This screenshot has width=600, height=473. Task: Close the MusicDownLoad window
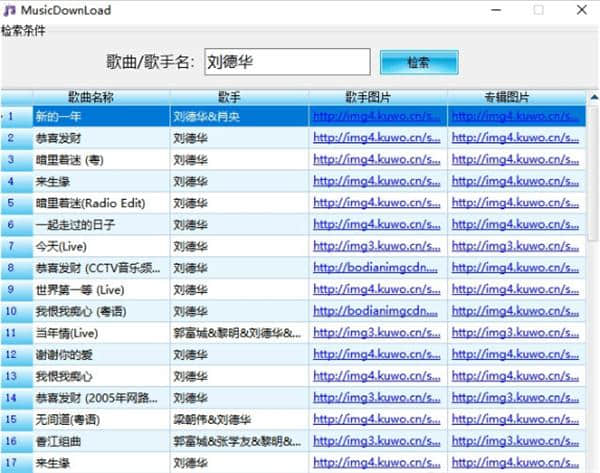[582, 10]
